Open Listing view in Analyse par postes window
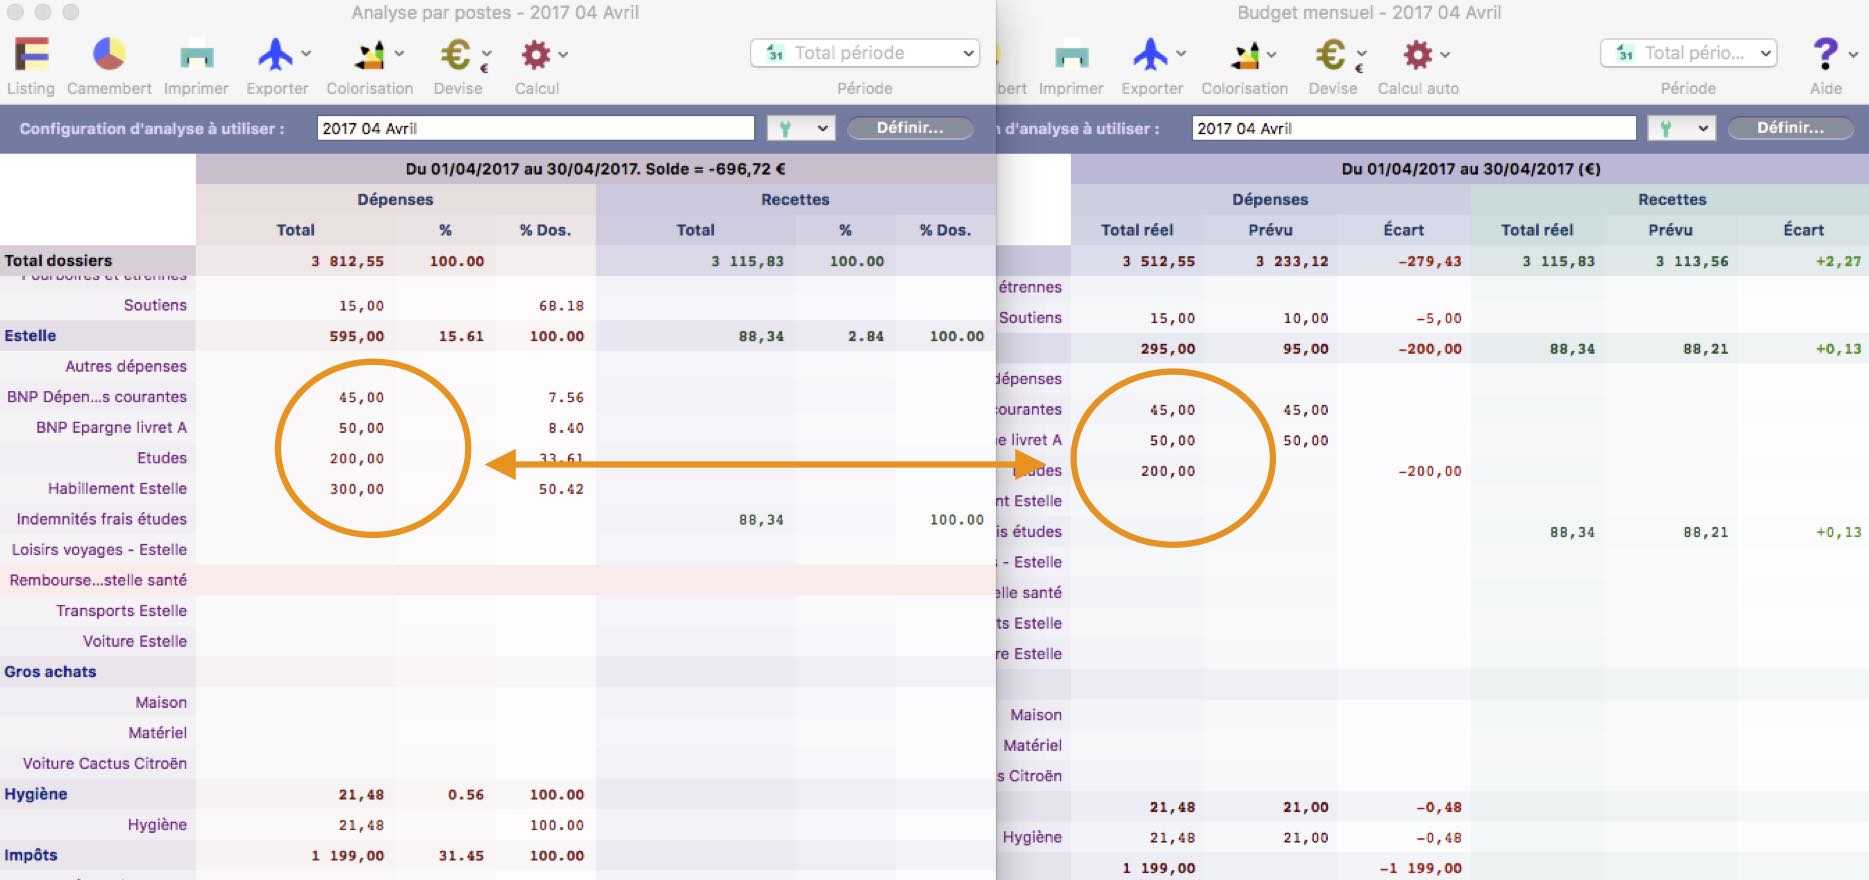The height and width of the screenshot is (880, 1869). tap(31, 55)
